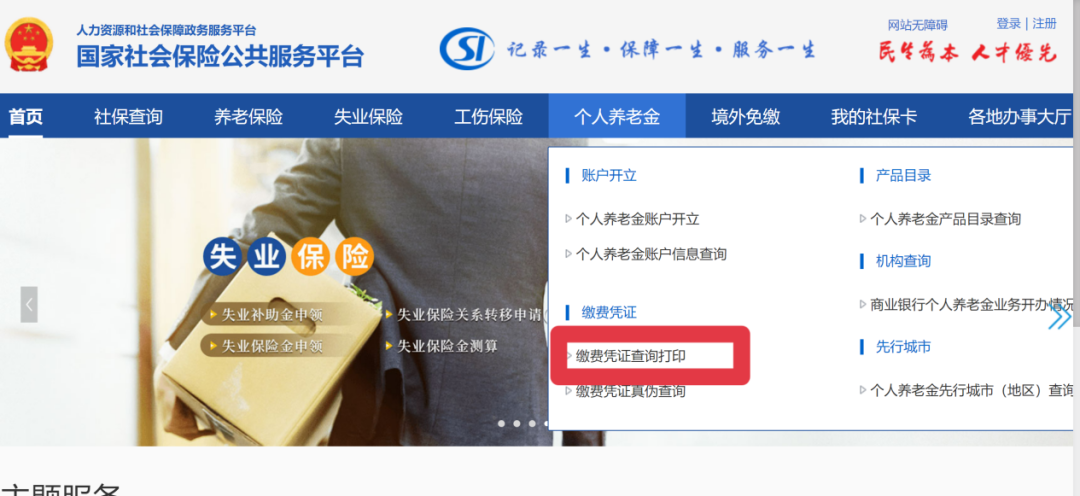Image resolution: width=1080 pixels, height=496 pixels.
Task: Click 注册 link
Action: pyautogui.click(x=1045, y=24)
